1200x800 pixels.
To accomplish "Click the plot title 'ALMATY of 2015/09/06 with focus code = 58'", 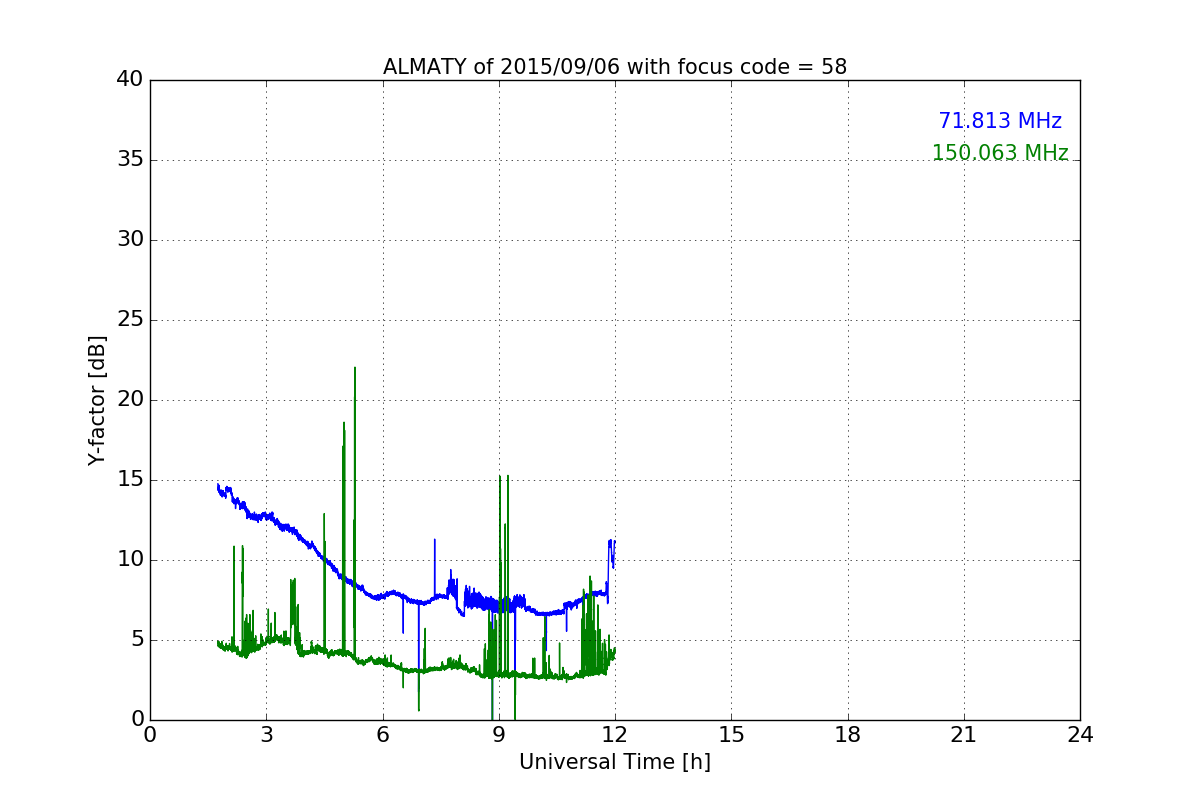I will (615, 67).
